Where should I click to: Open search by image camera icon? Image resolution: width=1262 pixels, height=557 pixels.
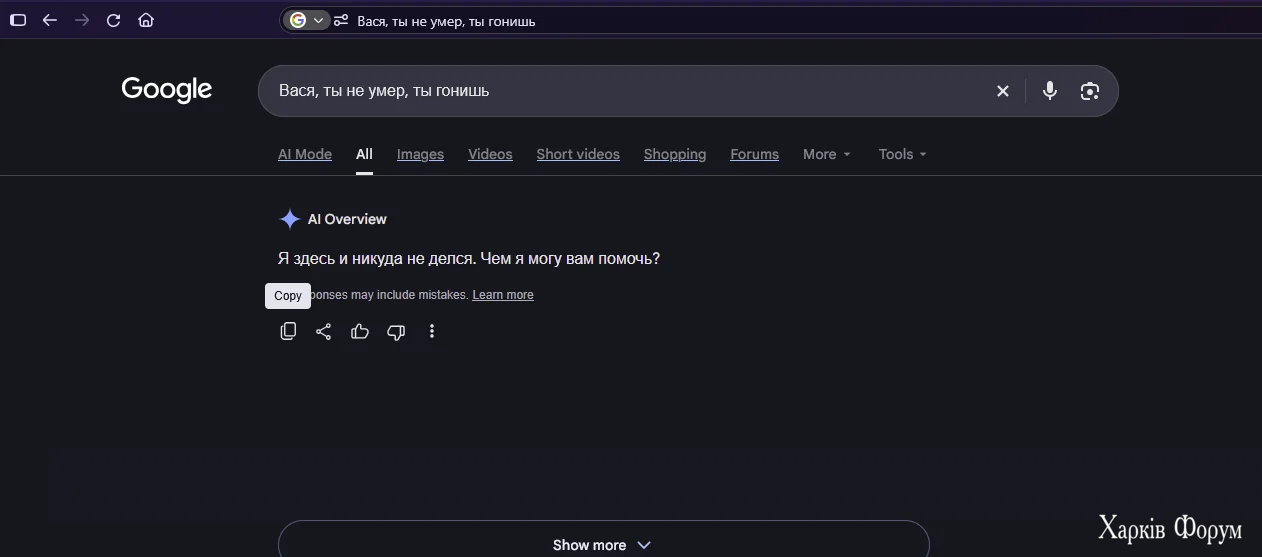(x=1090, y=91)
